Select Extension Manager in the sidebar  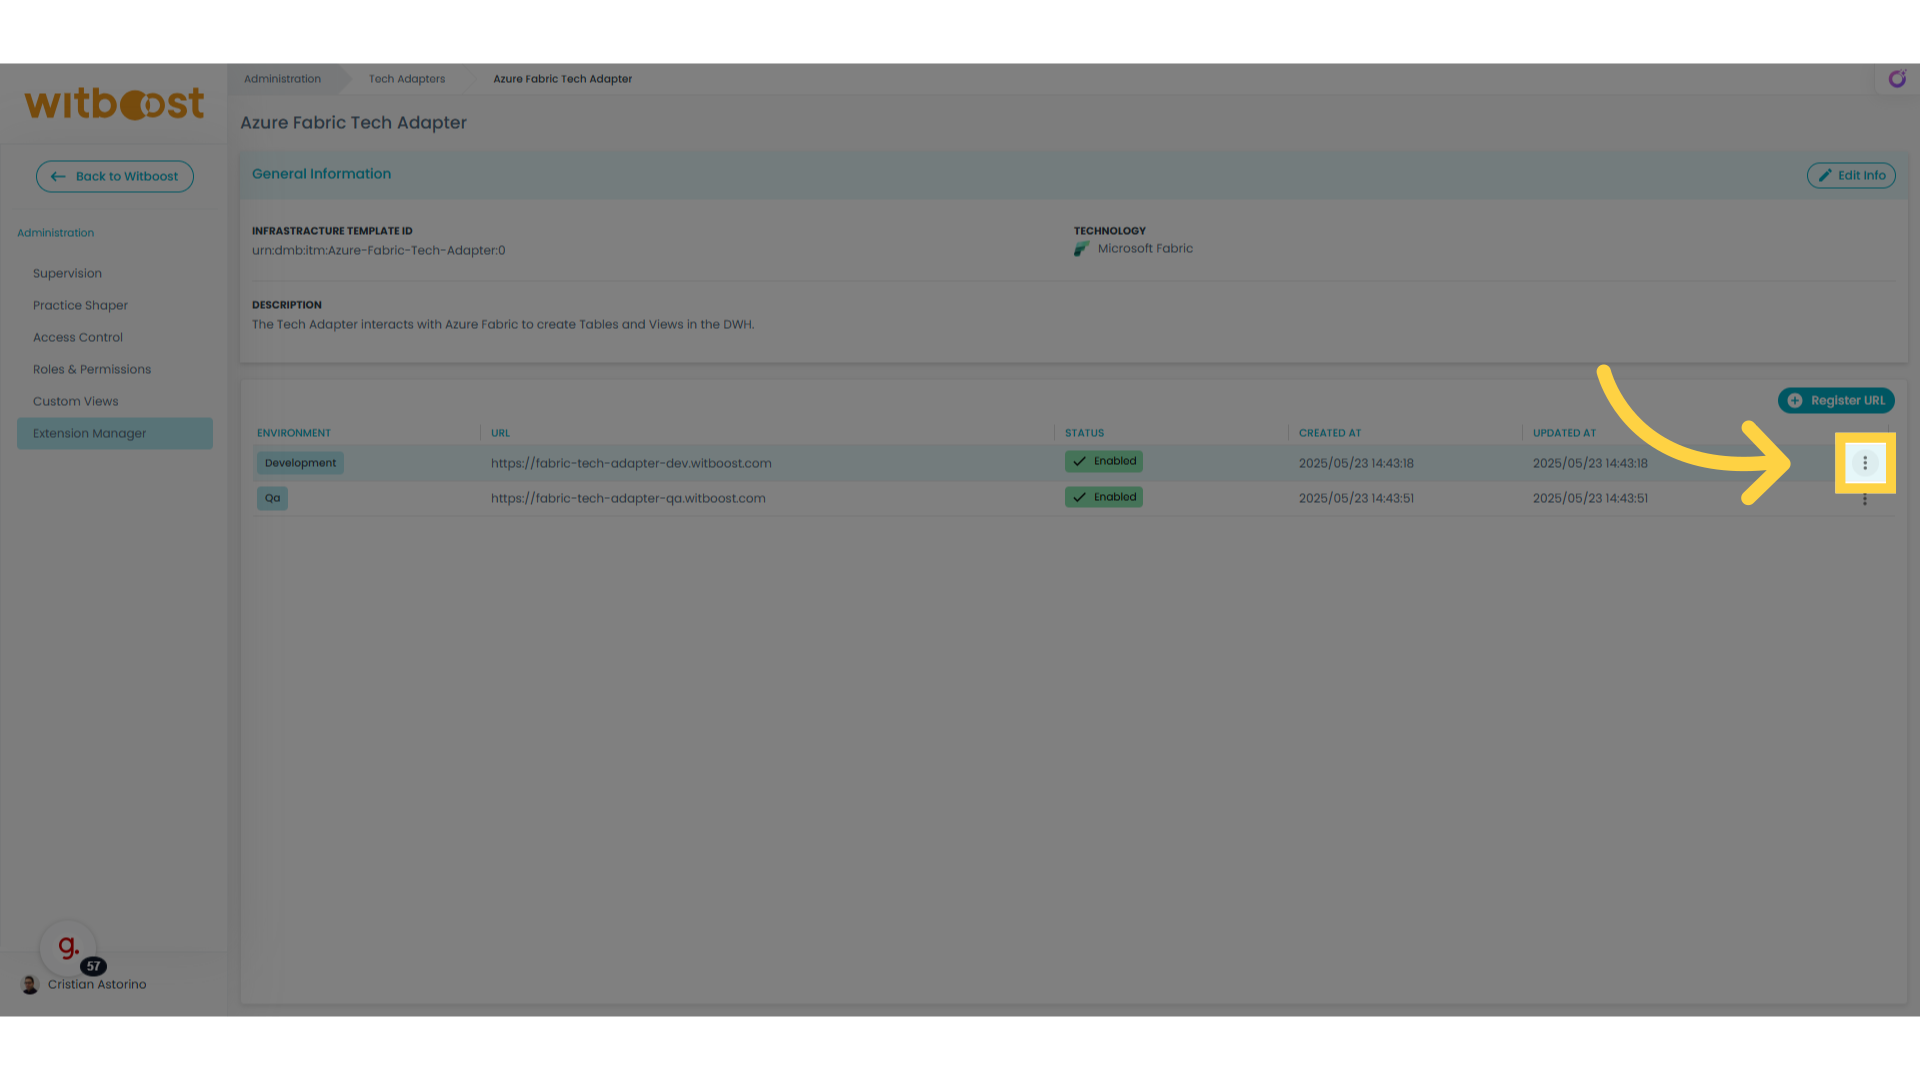[x=114, y=433]
